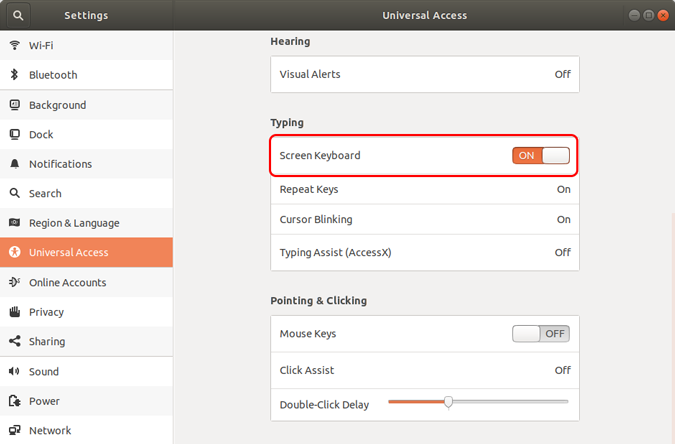Click the Privacy hand icon

15,312
